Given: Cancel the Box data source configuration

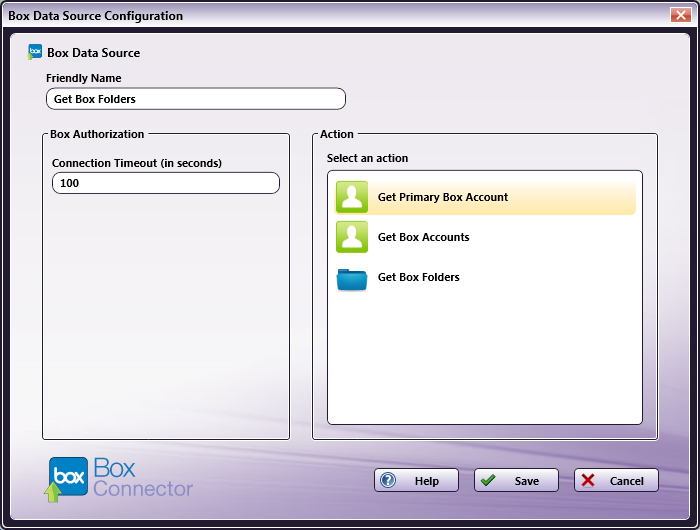Looking at the screenshot, I should coord(616,480).
